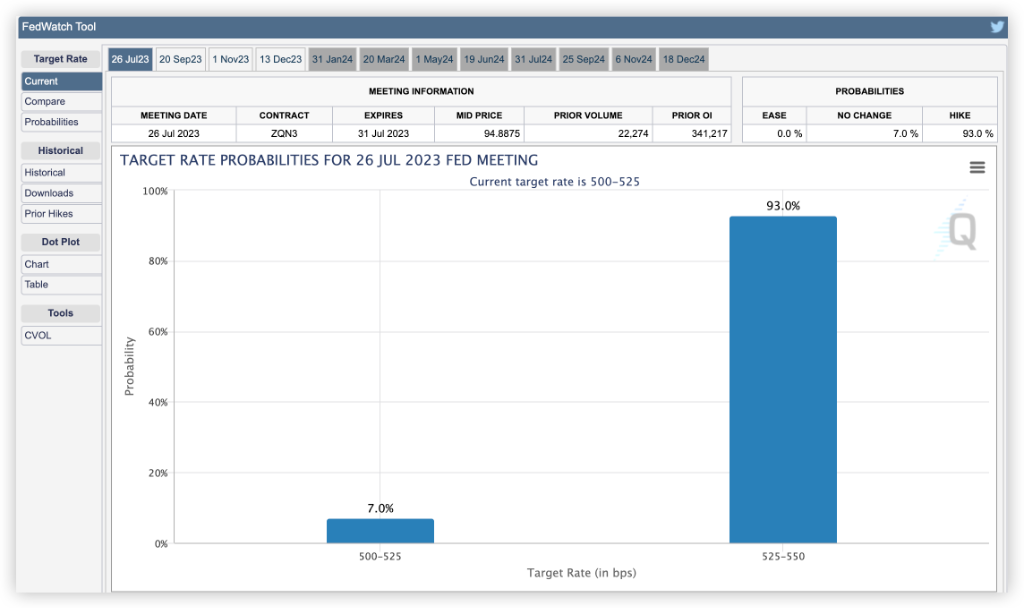
Task: Open the 18 Dec24 tab
Action: tap(684, 59)
